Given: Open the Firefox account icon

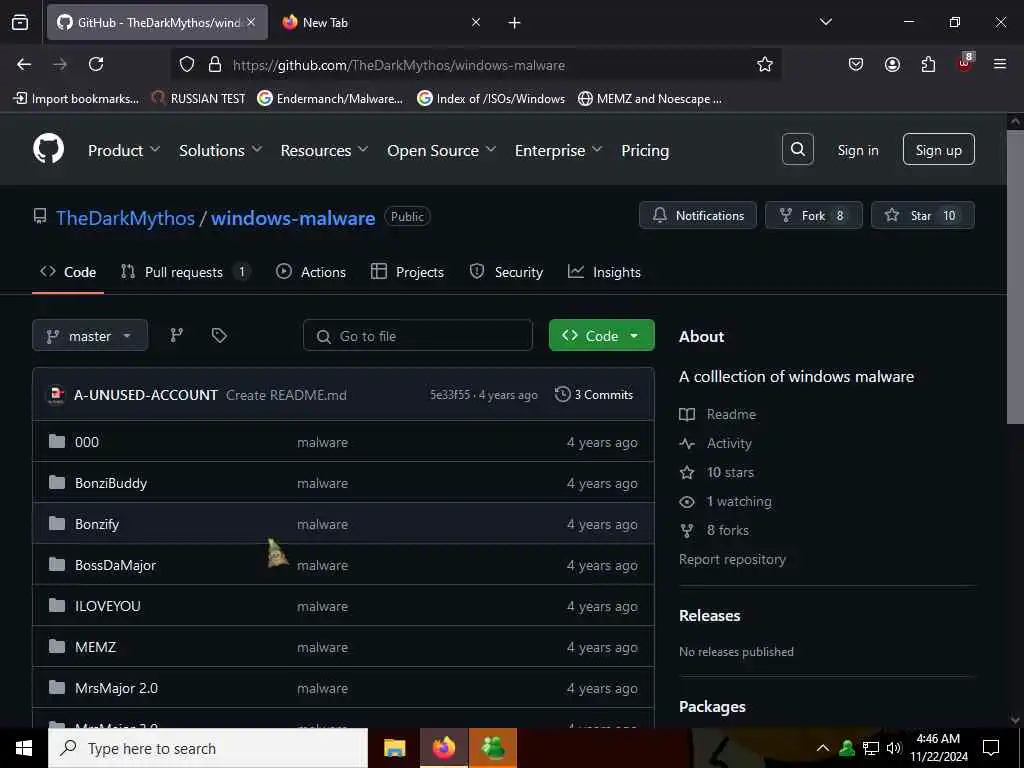Looking at the screenshot, I should (892, 64).
